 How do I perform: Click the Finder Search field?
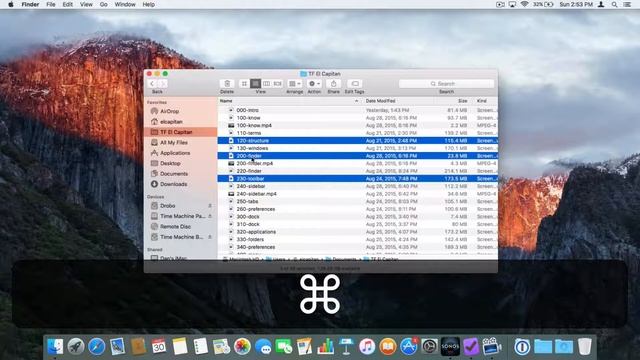pyautogui.click(x=446, y=84)
